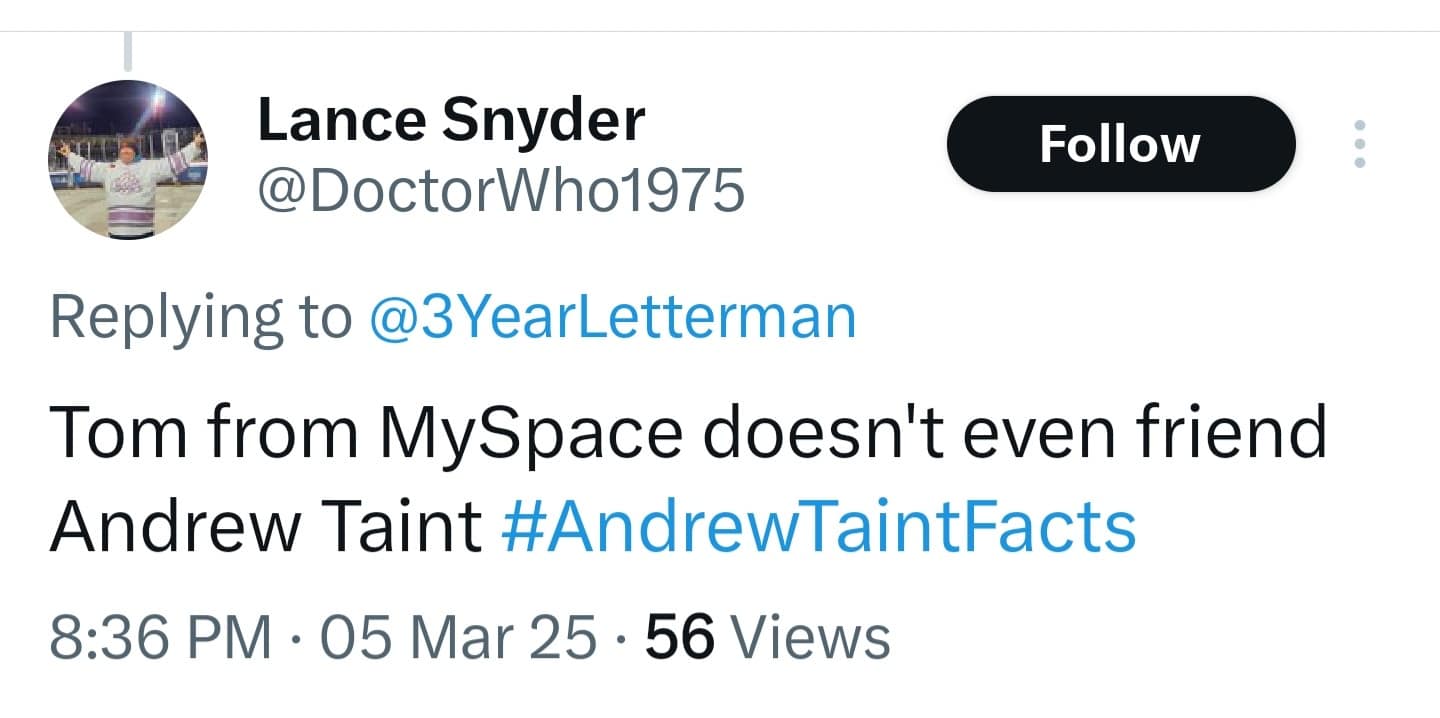The width and height of the screenshot is (1440, 718).
Task: Click the "Replying to" label
Action: [x=200, y=316]
